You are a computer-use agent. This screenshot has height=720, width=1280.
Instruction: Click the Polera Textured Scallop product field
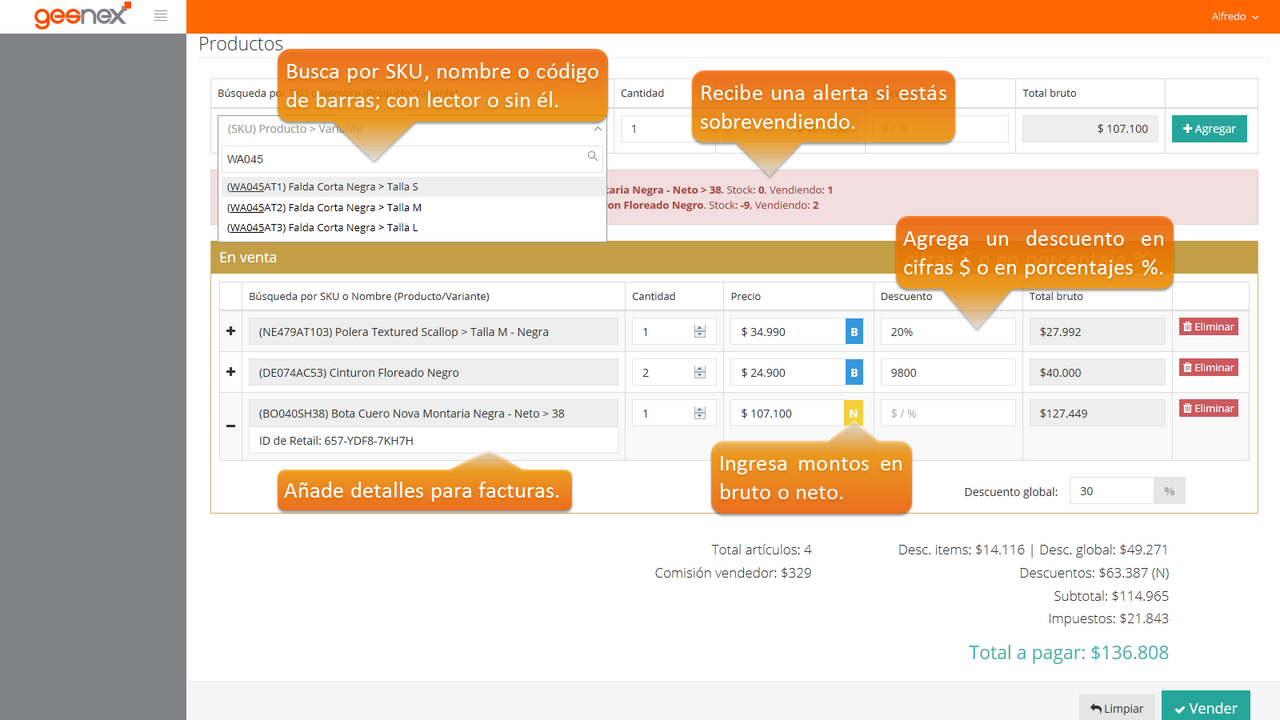point(433,331)
